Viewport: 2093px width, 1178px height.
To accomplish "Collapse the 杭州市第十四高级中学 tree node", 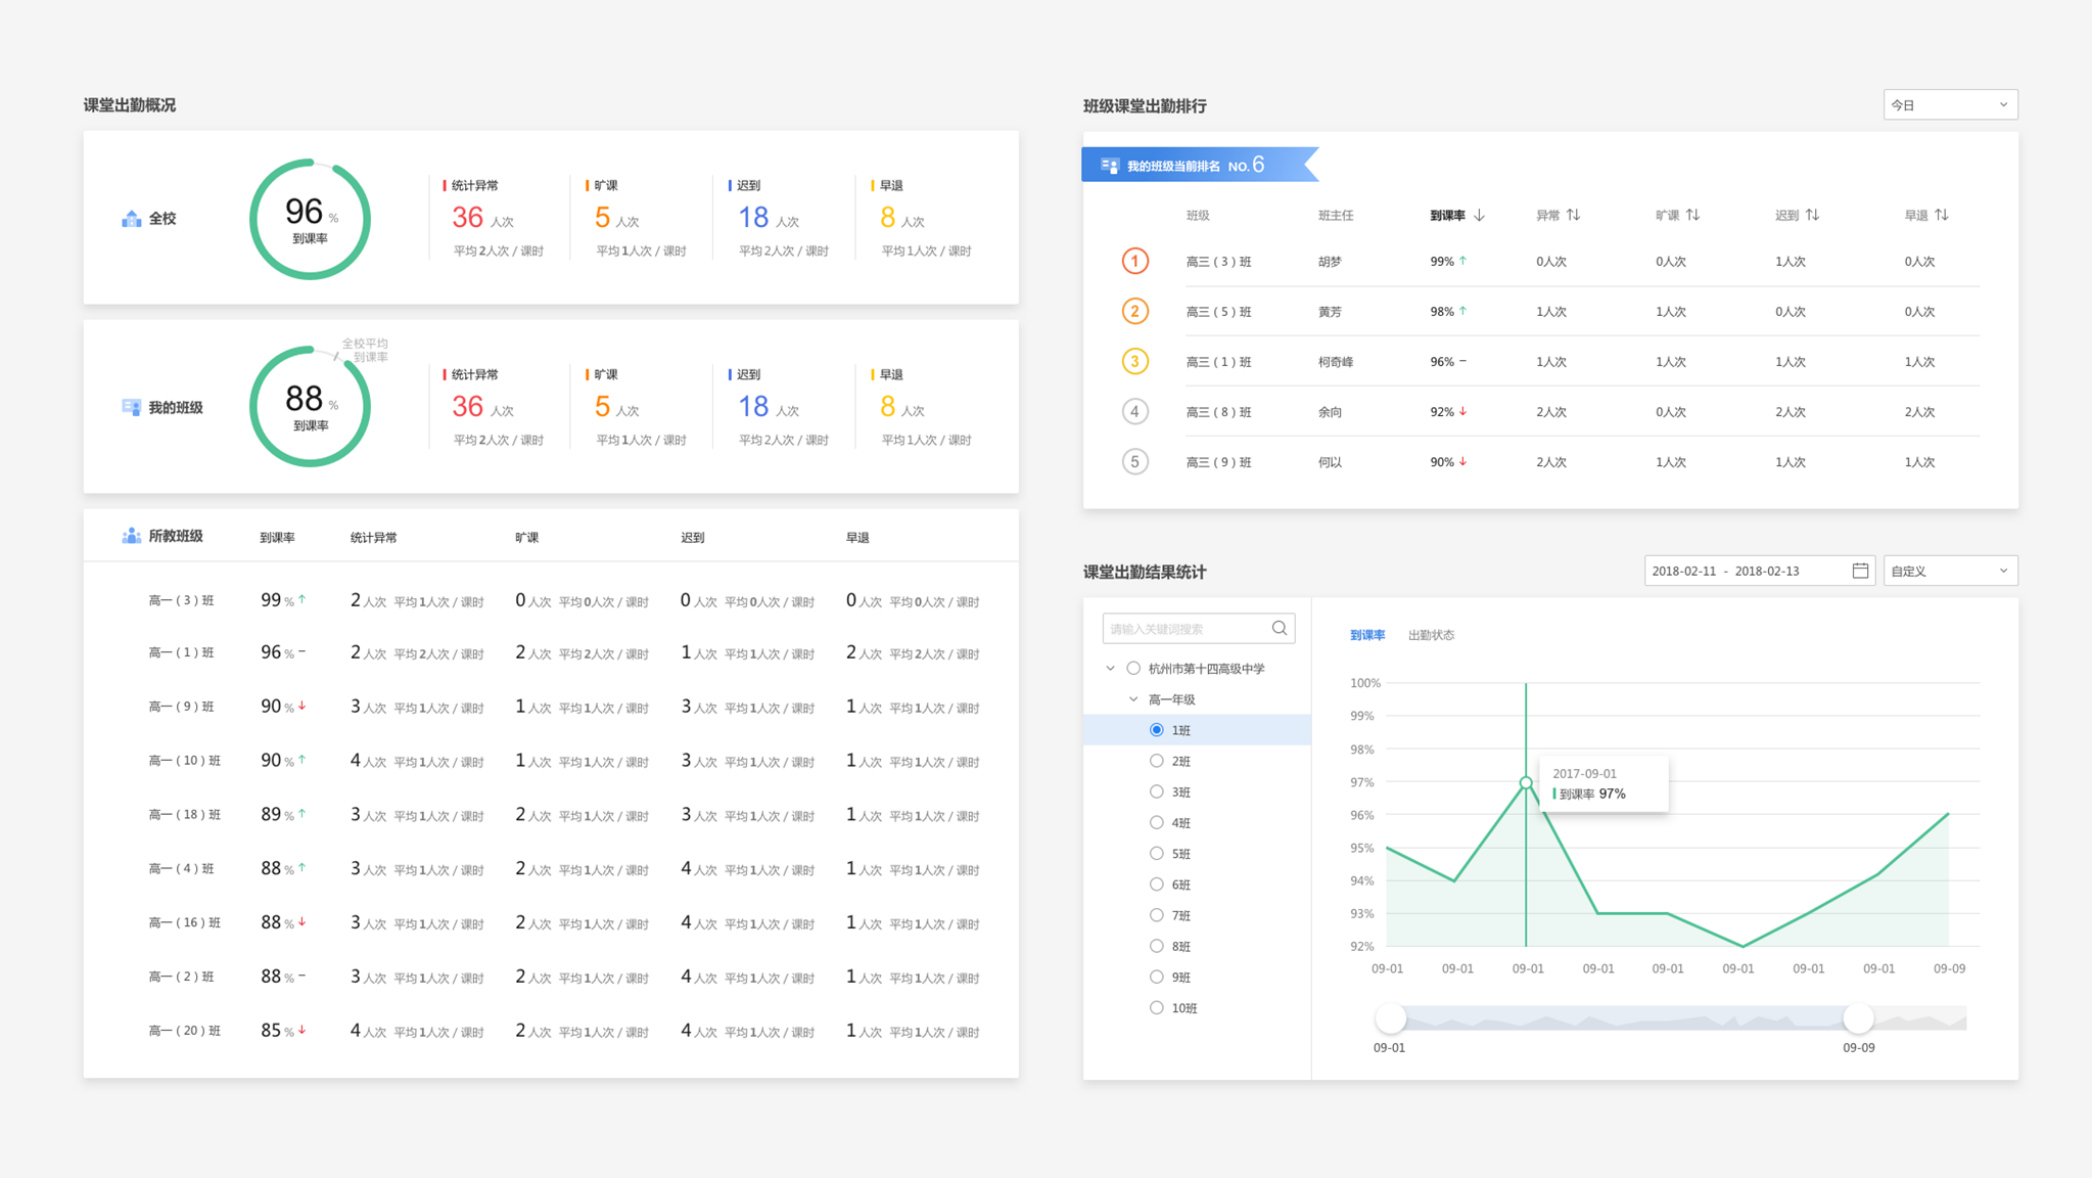I will coord(1110,668).
